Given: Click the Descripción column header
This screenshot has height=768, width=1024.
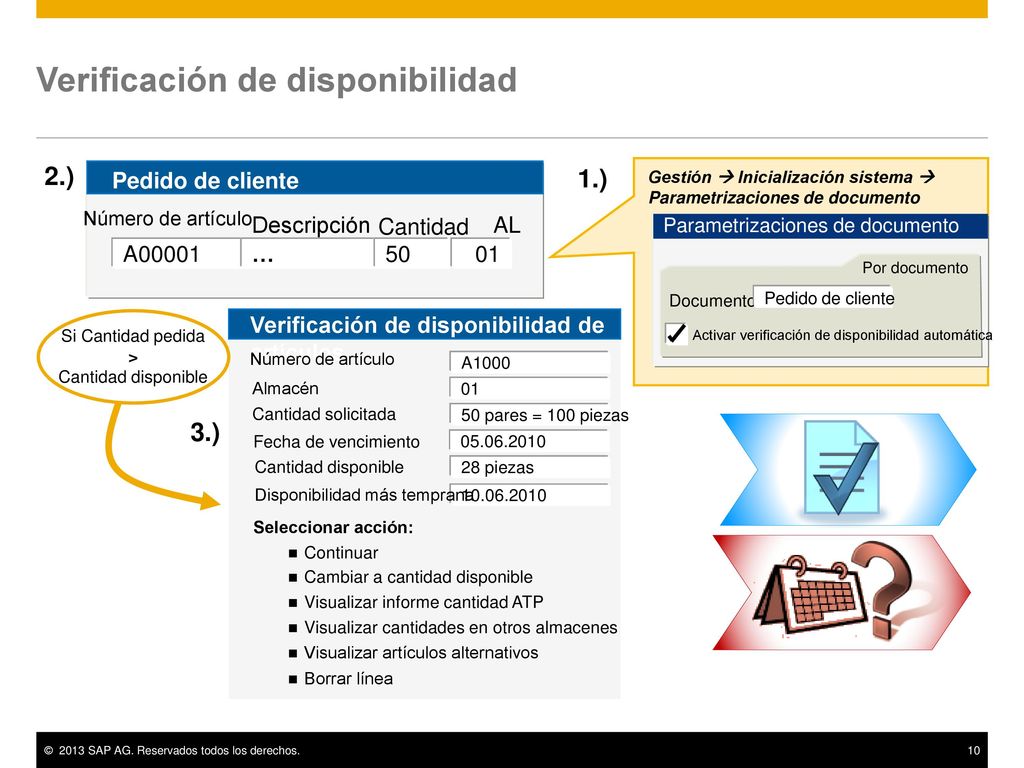Looking at the screenshot, I should tap(311, 225).
